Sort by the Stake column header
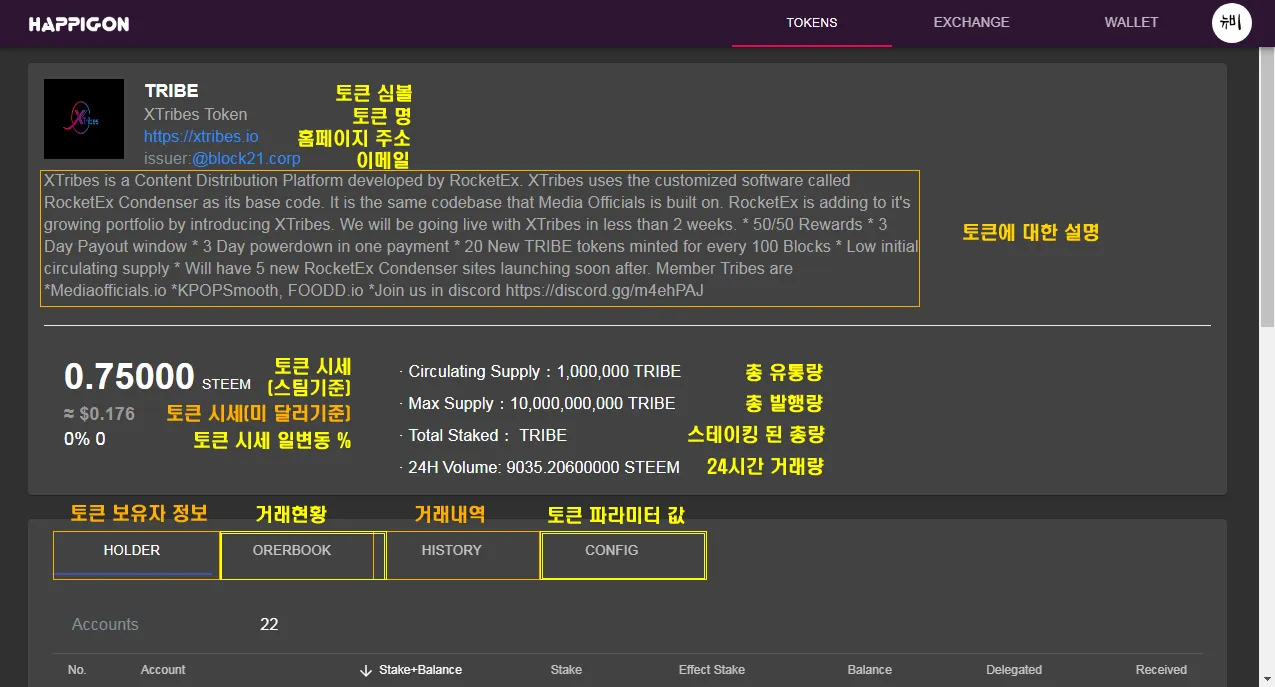The image size is (1275, 687). click(566, 670)
